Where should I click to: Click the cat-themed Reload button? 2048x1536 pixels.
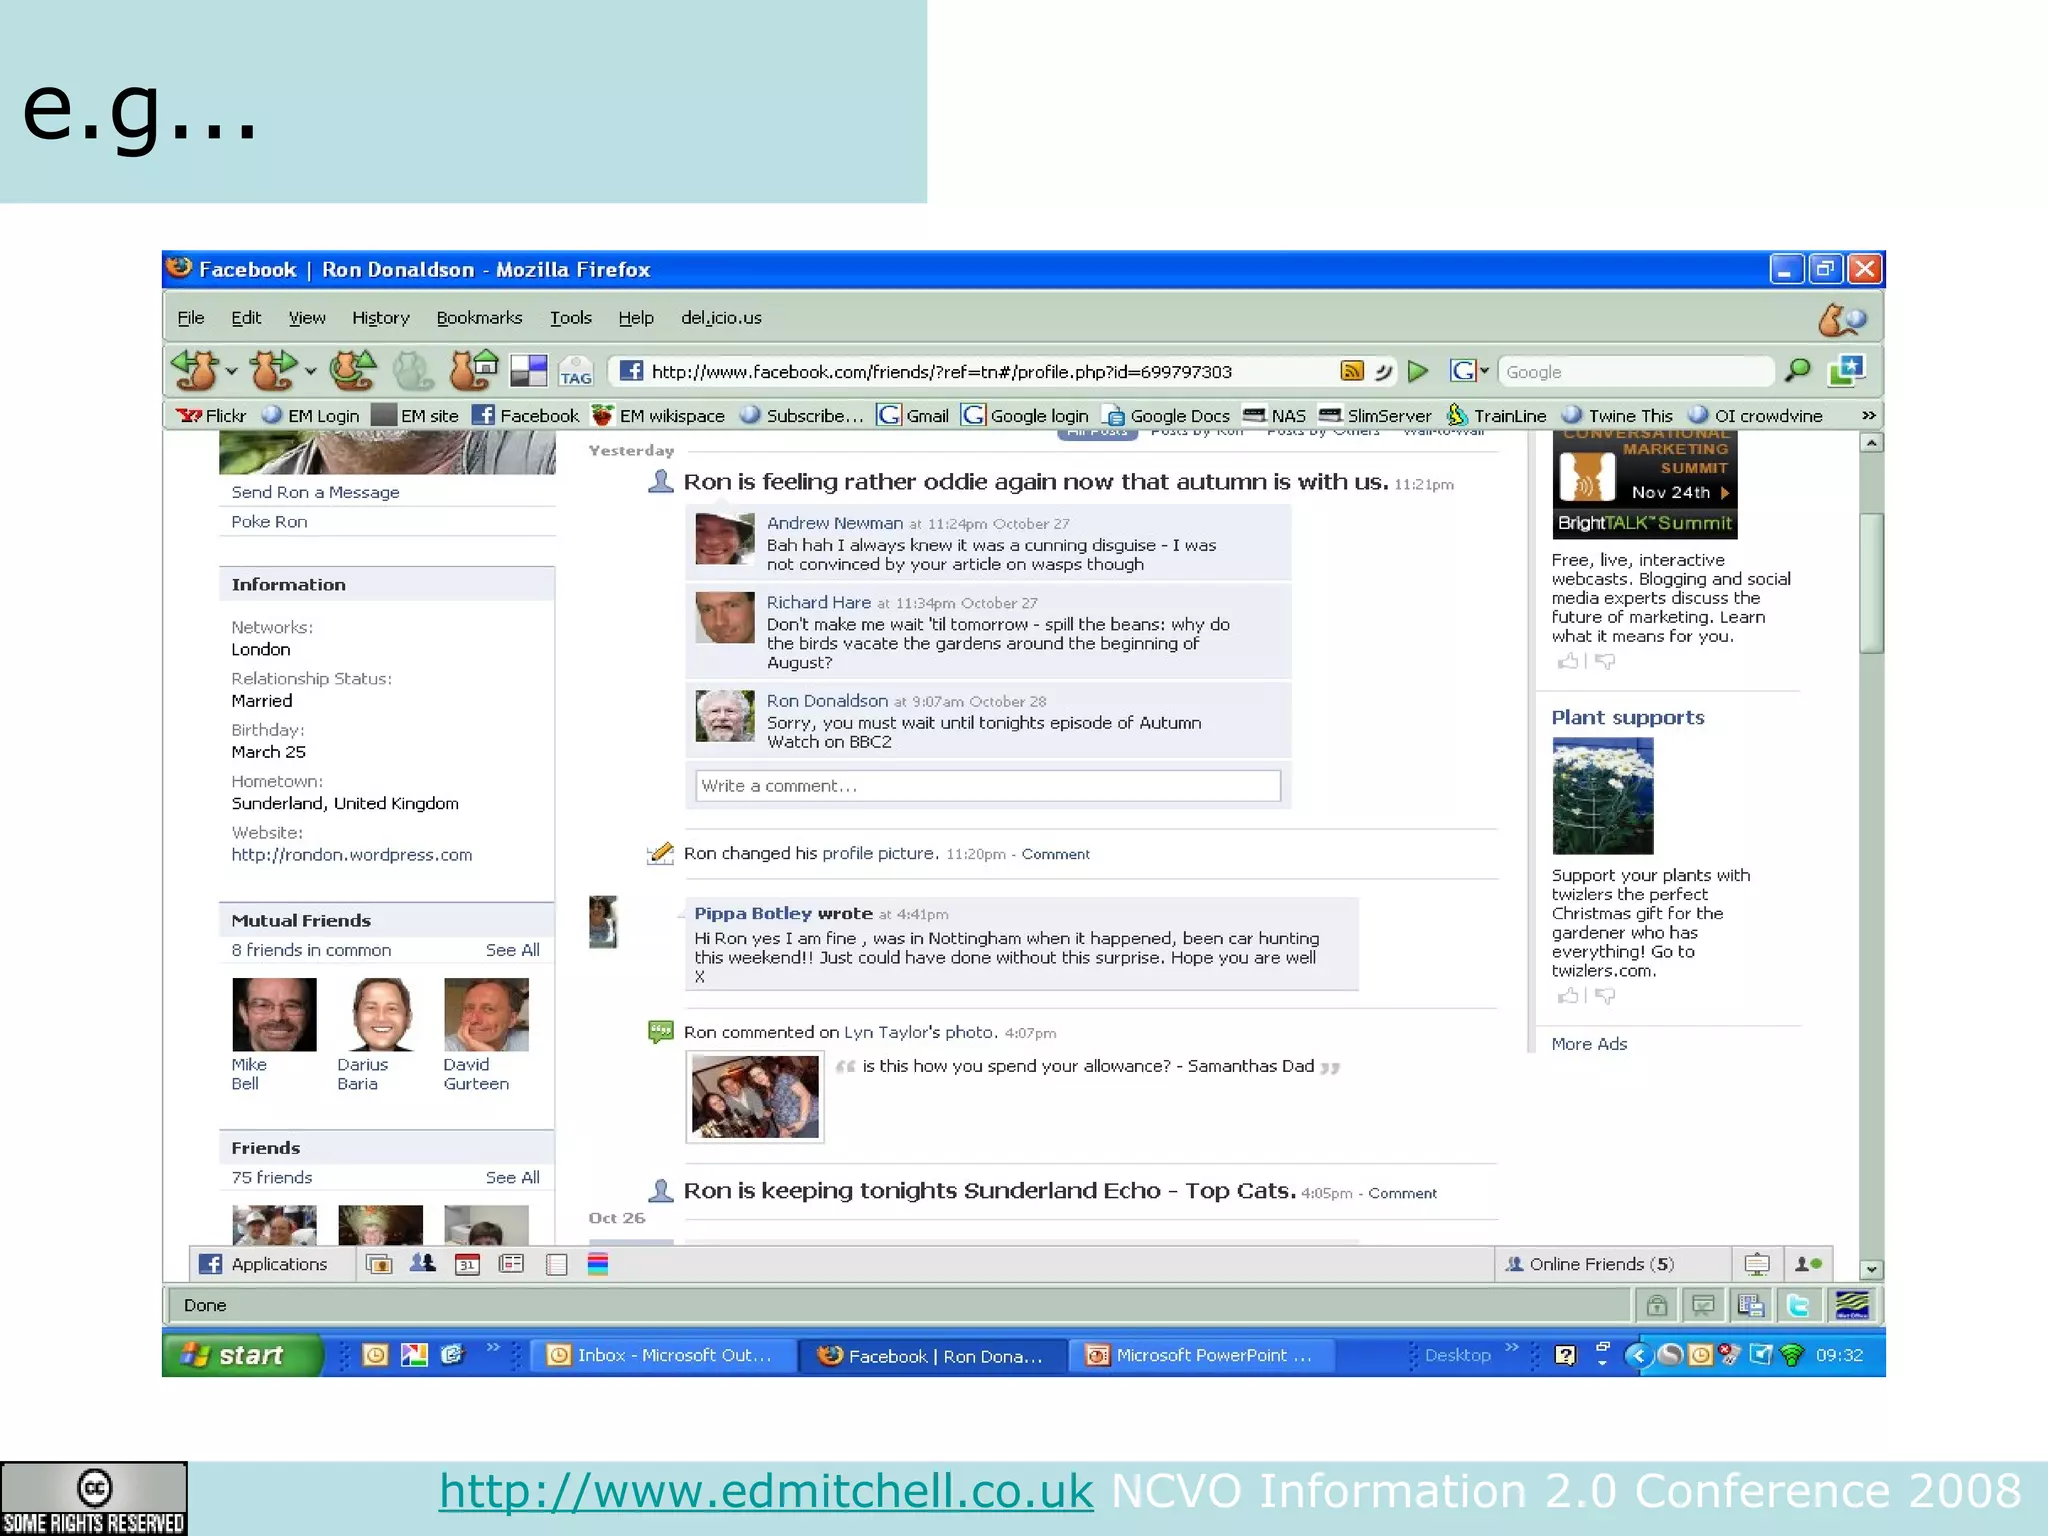coord(353,370)
